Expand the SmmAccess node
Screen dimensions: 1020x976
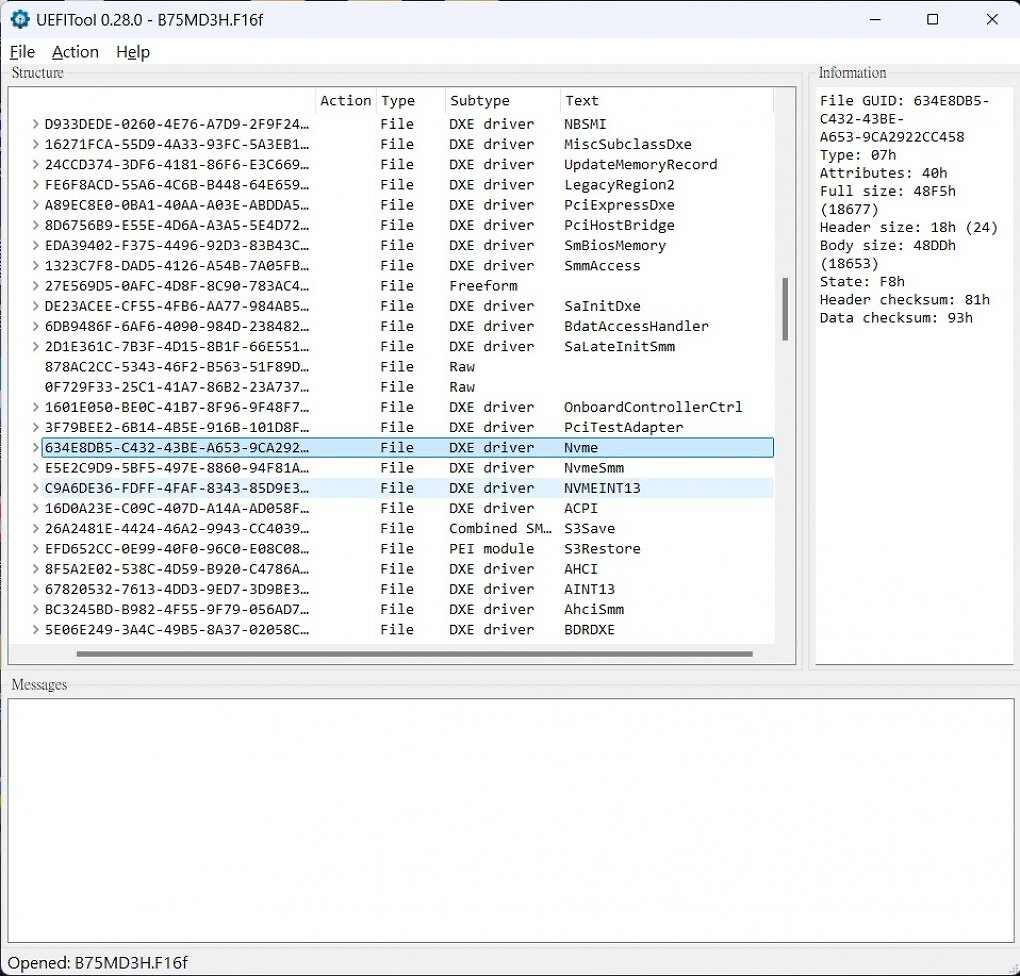point(36,265)
